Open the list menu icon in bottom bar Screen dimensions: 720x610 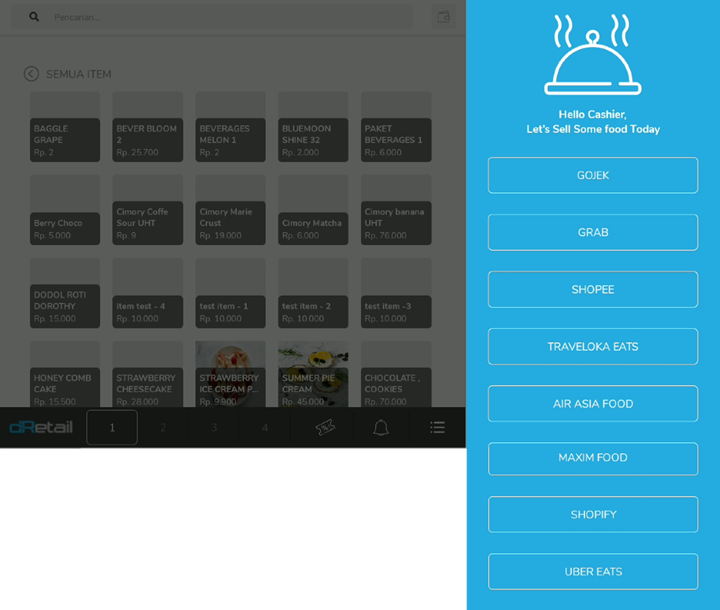pyautogui.click(x=437, y=428)
